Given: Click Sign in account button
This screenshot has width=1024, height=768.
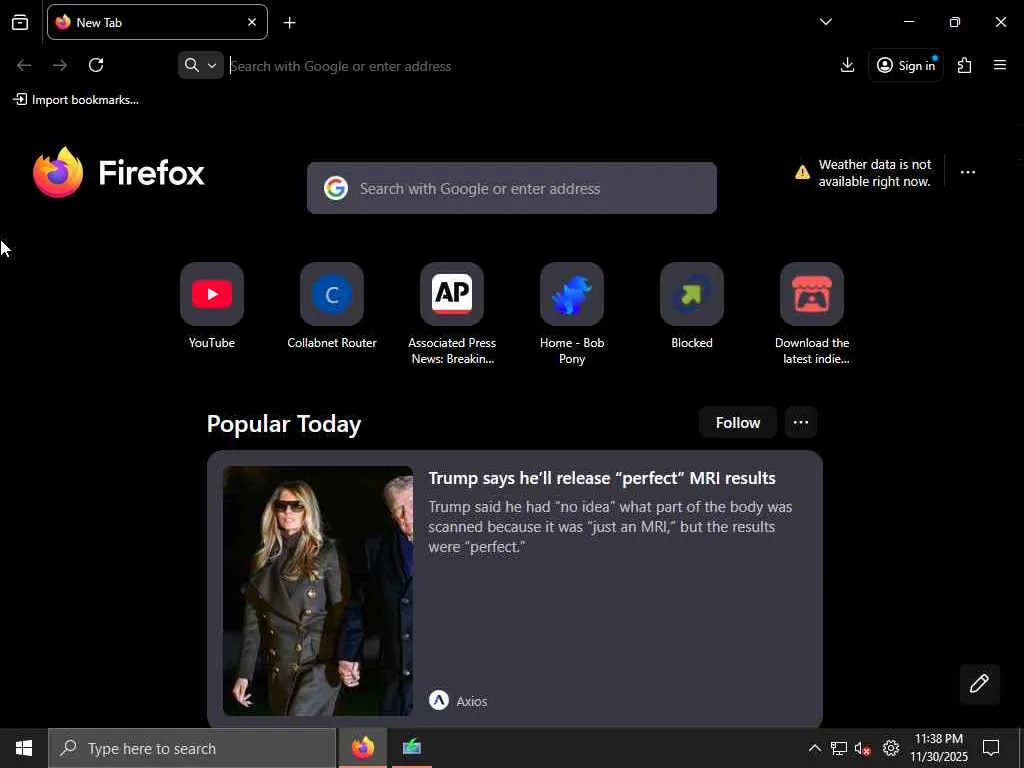Looking at the screenshot, I should pos(906,65).
